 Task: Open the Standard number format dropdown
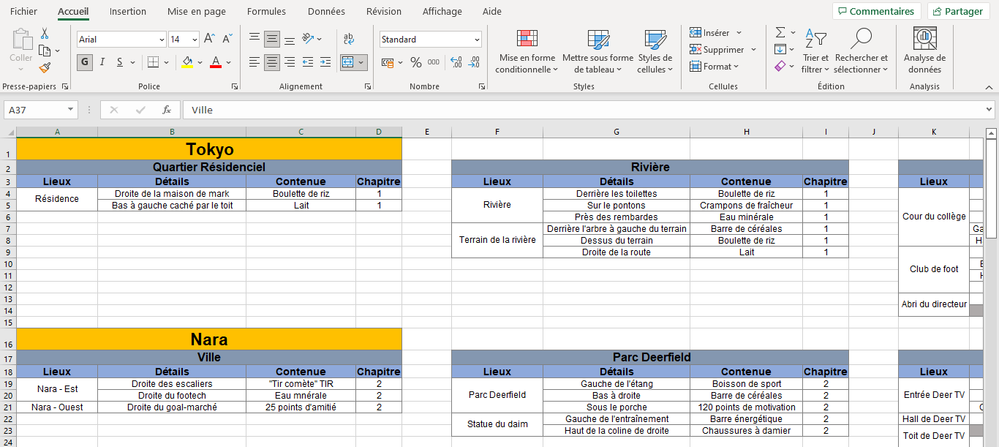tap(477, 39)
